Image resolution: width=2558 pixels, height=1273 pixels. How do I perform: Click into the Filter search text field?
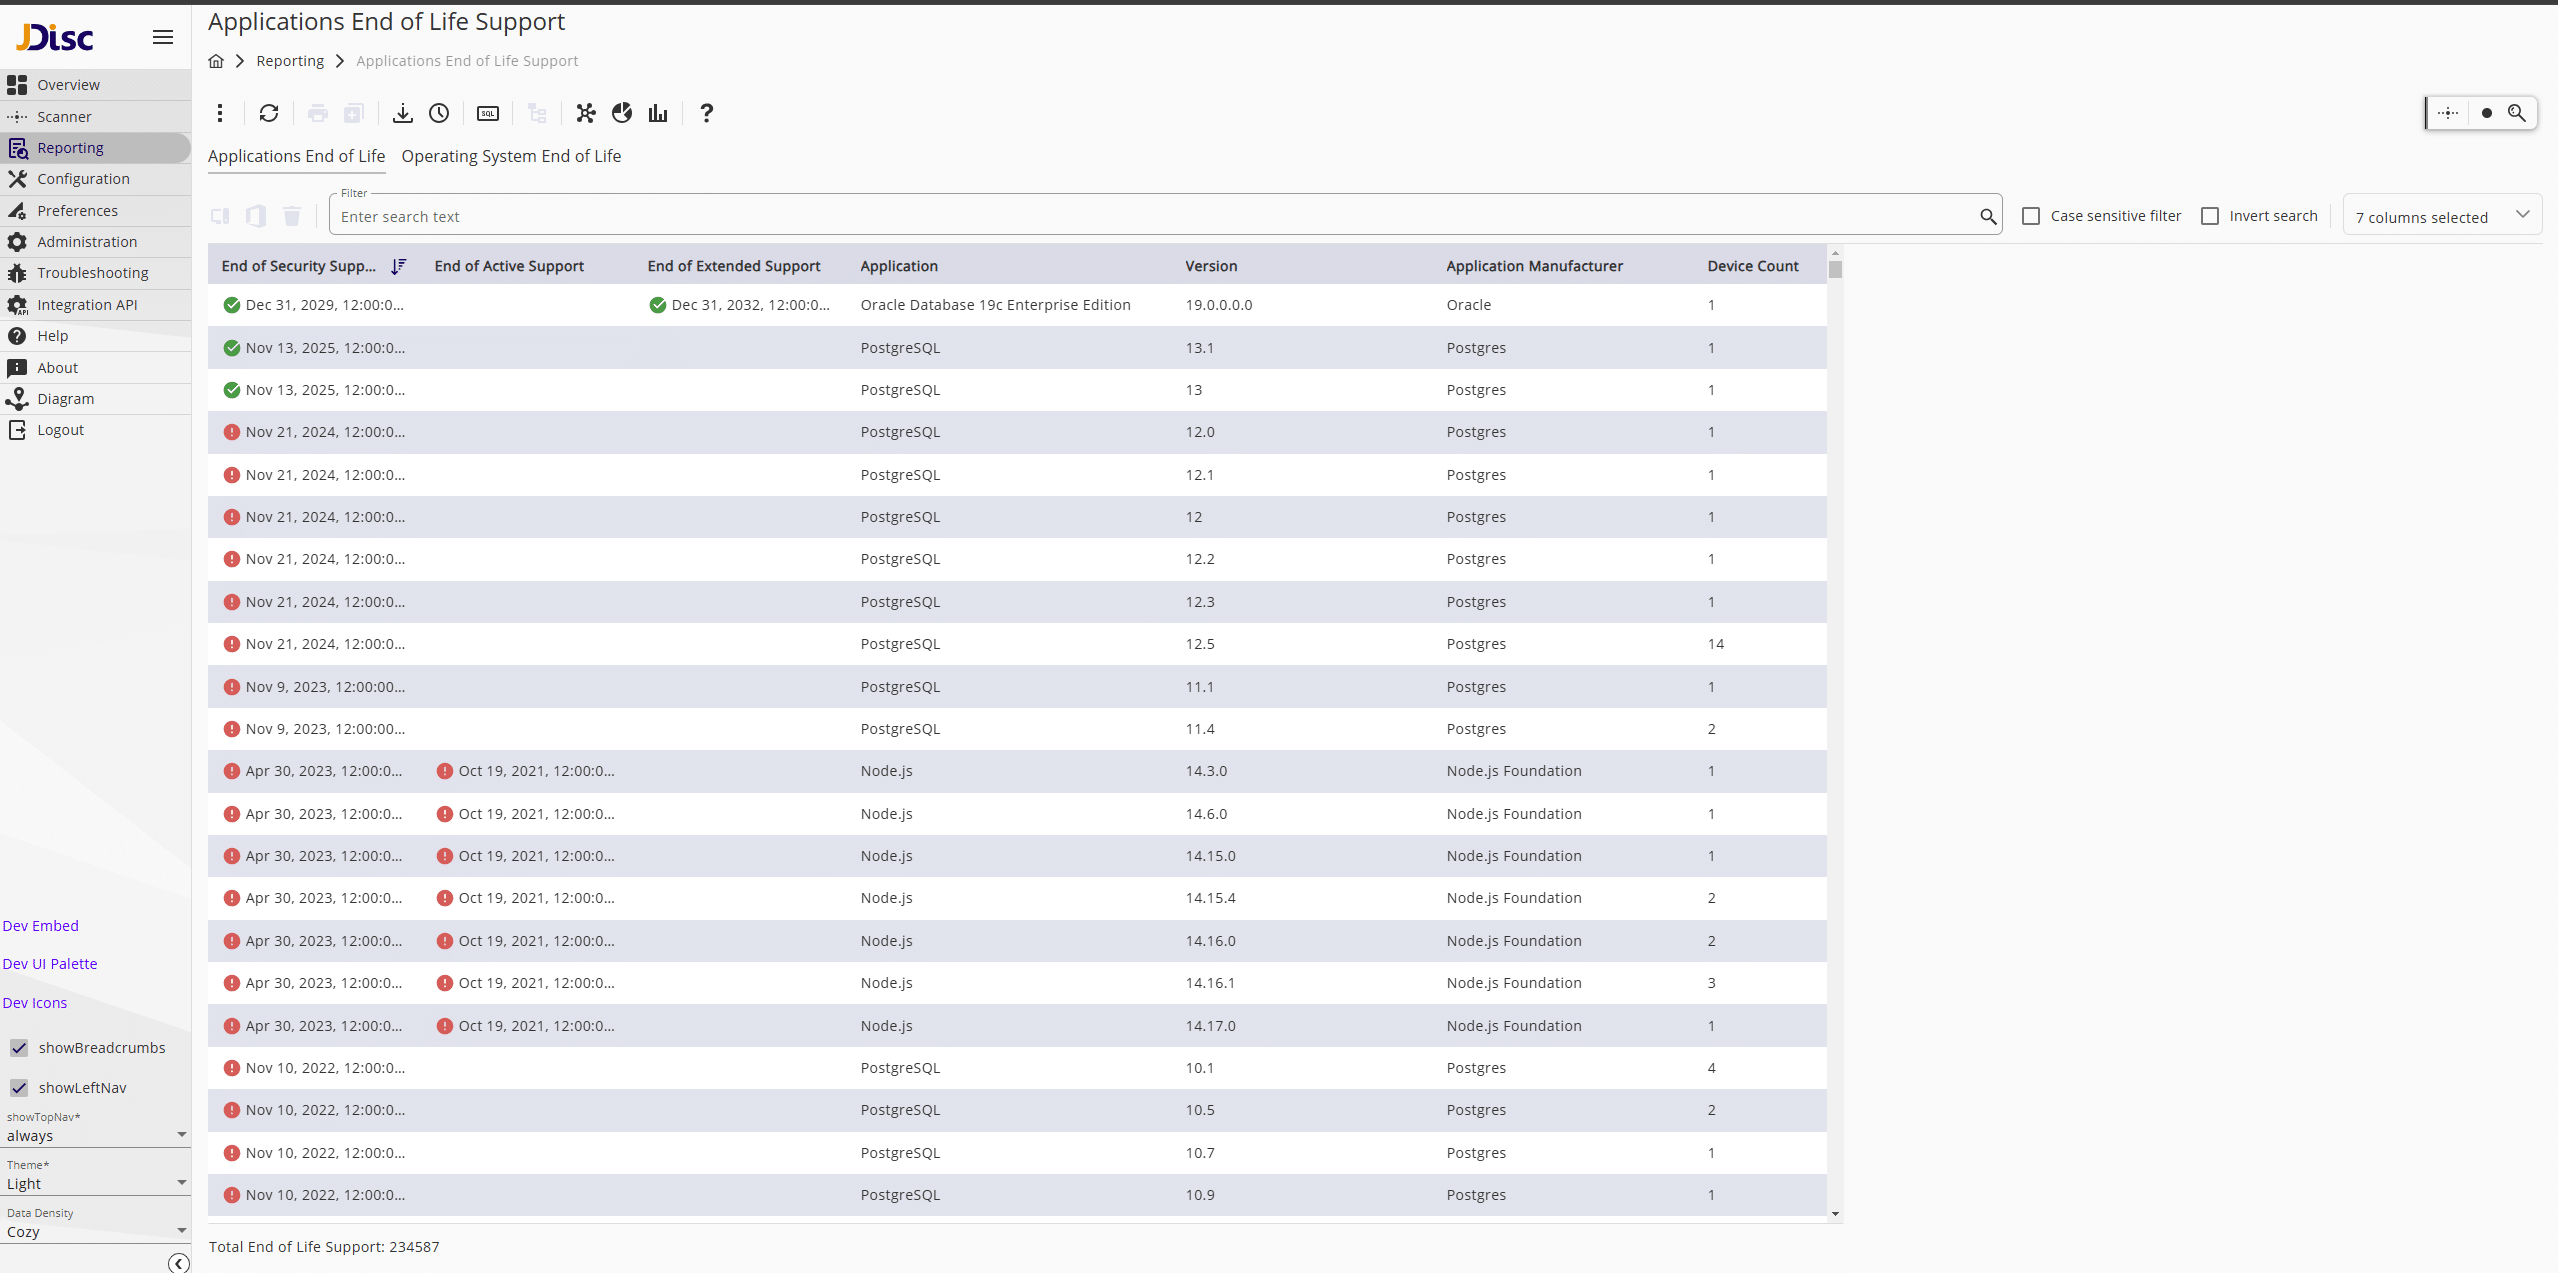1150,216
